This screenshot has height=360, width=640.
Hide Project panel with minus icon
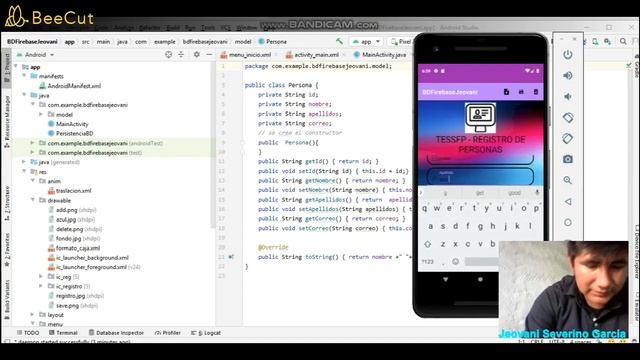point(209,54)
